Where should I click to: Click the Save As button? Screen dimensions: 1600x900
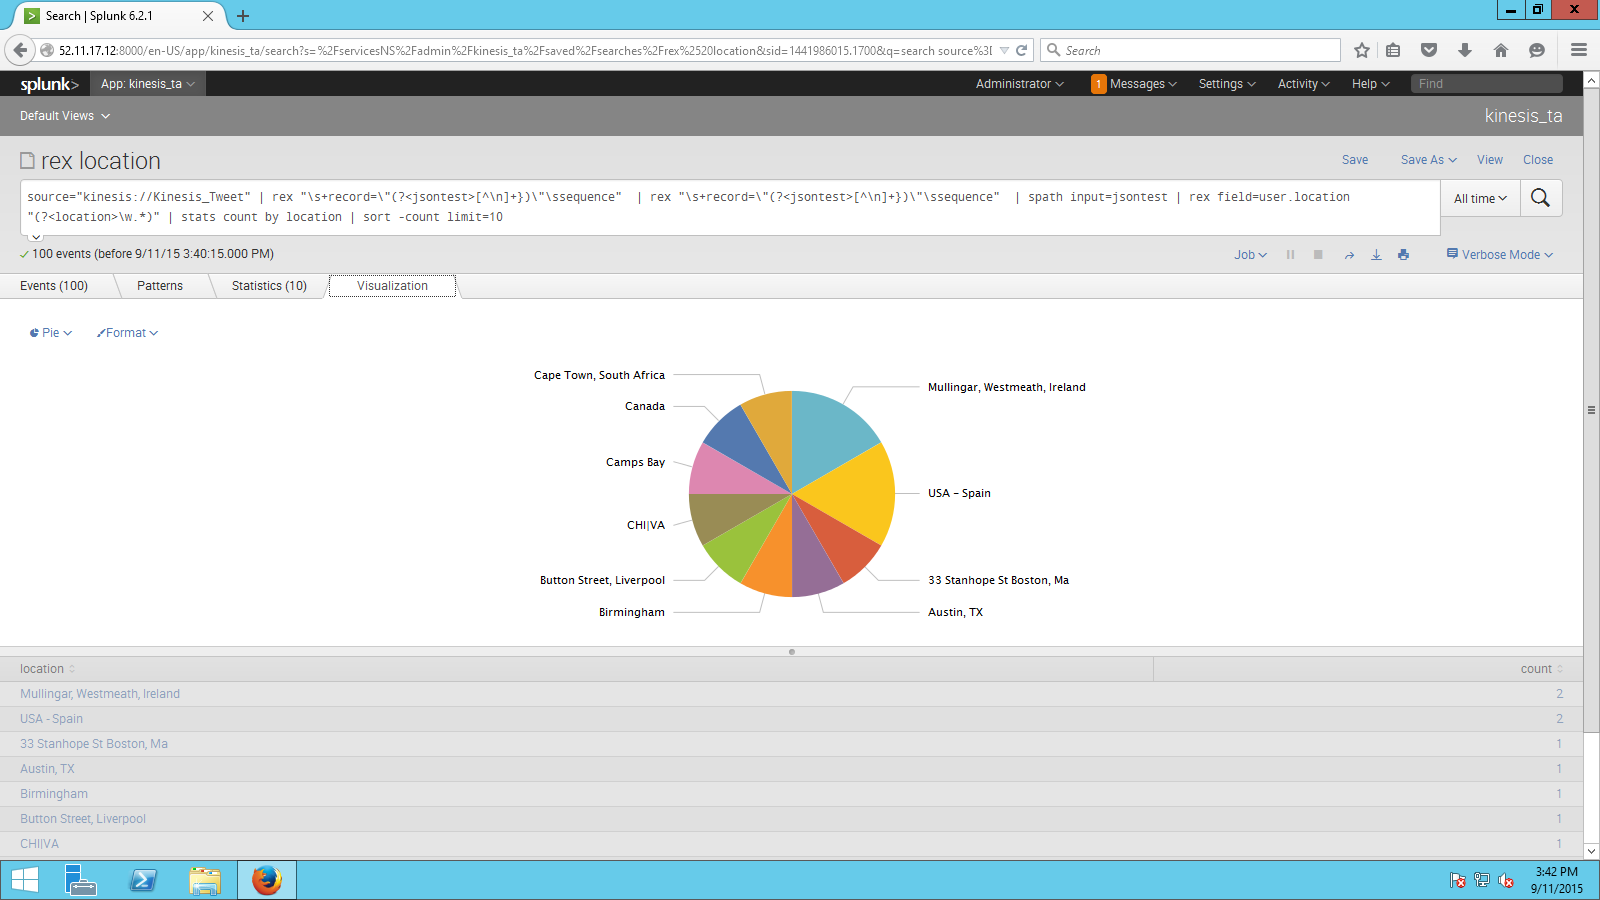point(1427,159)
